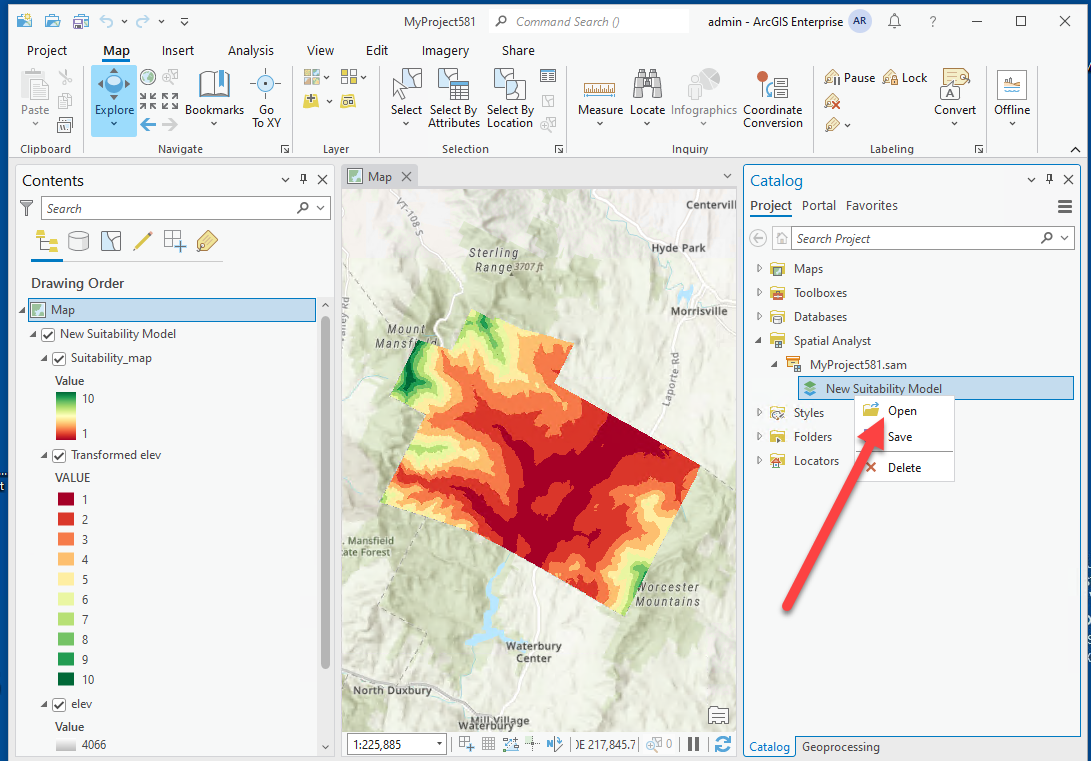Screen dimensions: 1091x761
Task: Switch to the Imagery ribbon tab
Action: coord(445,50)
